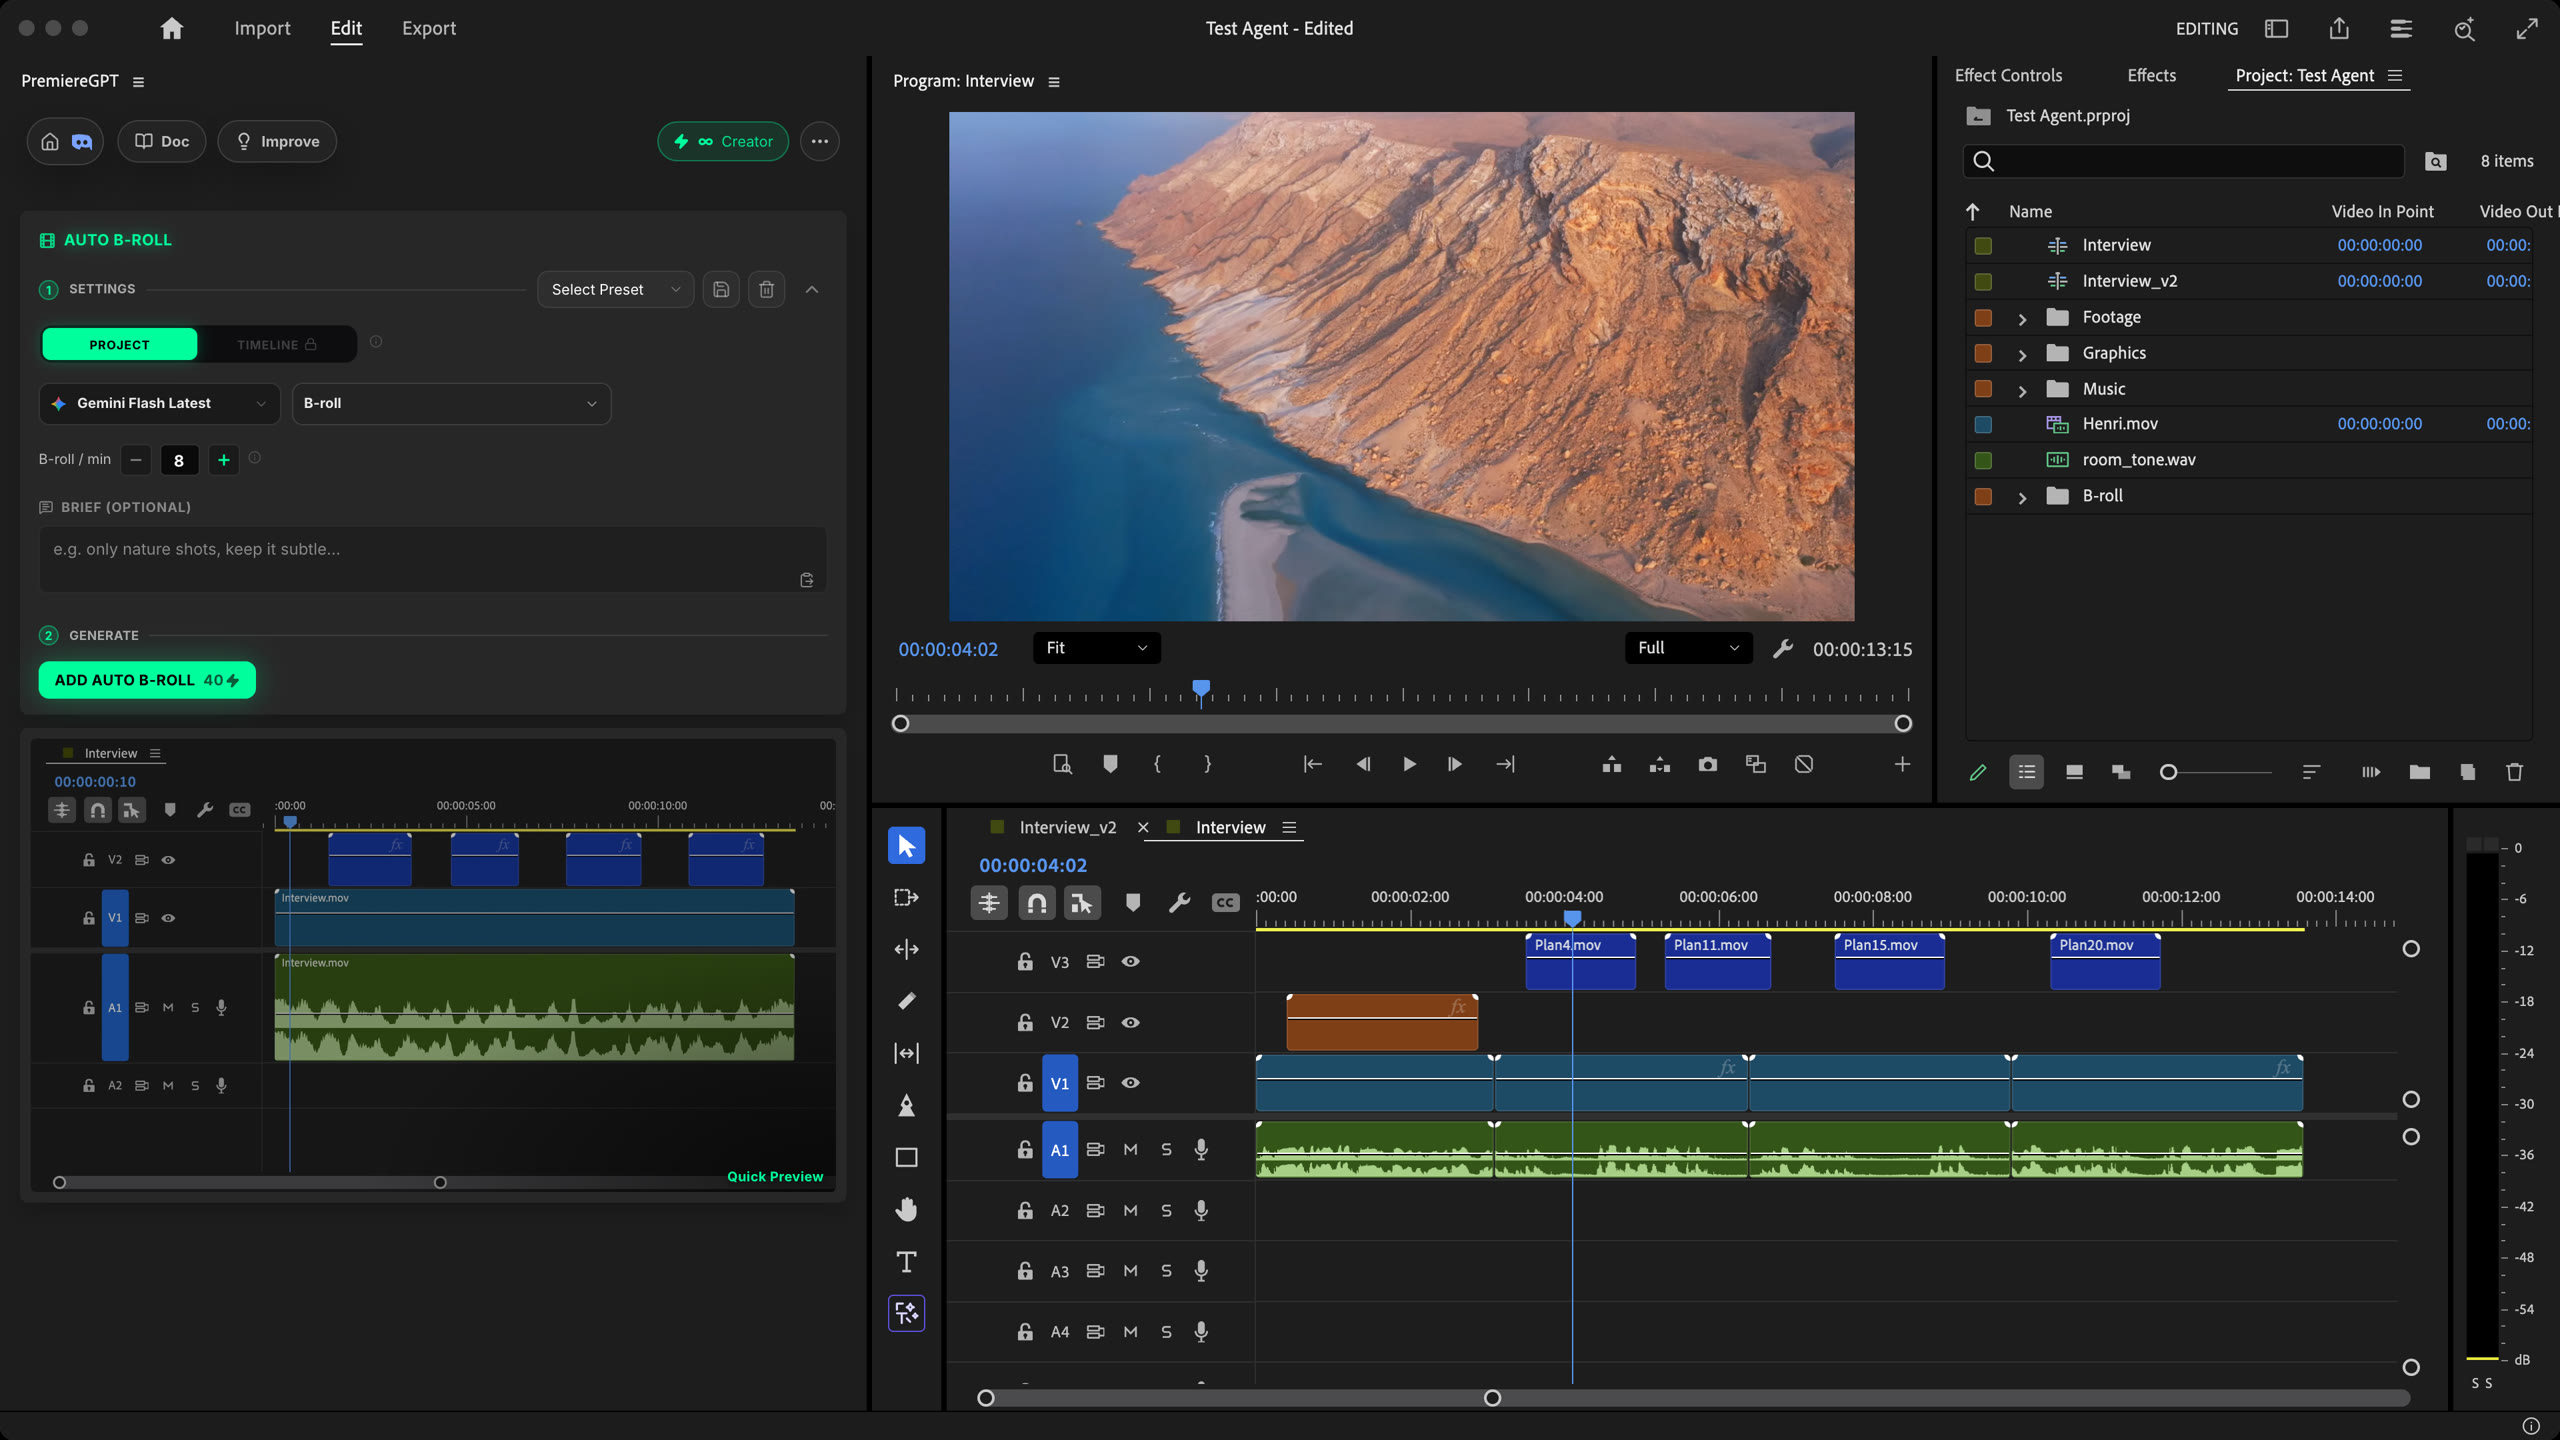
Task: Open the Select Preset dropdown
Action: tap(615, 289)
